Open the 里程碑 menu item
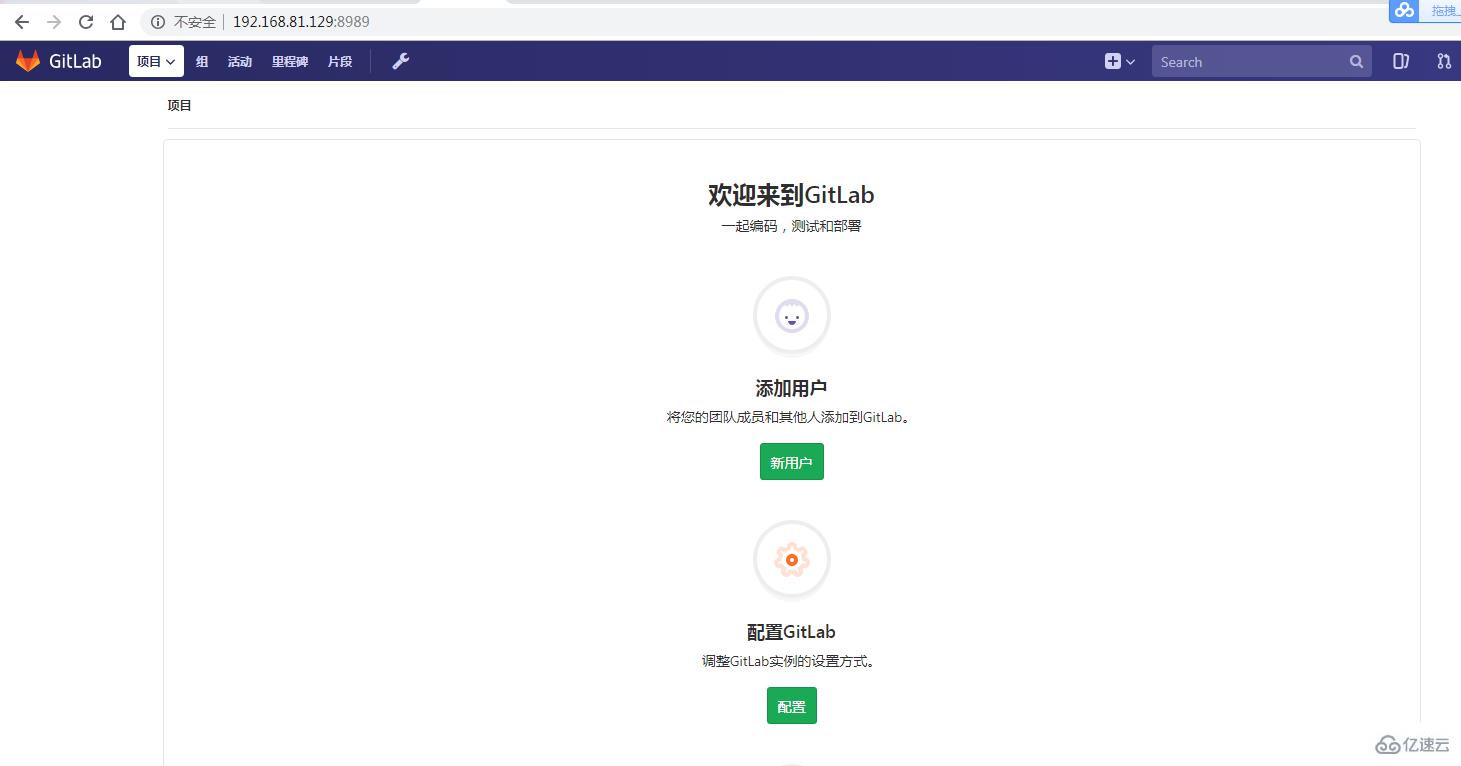Viewport: 1461px width, 766px height. coord(290,61)
